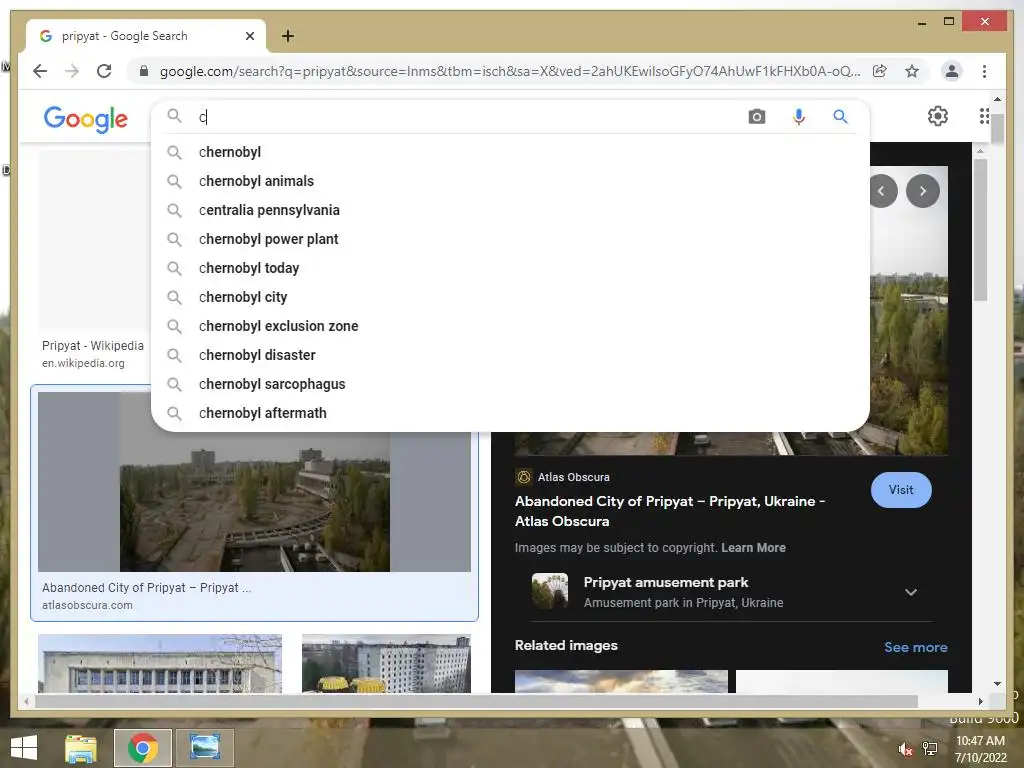Click the preview panel vertical scrollbar
Viewport: 1024px width, 768px height.
coord(980,229)
